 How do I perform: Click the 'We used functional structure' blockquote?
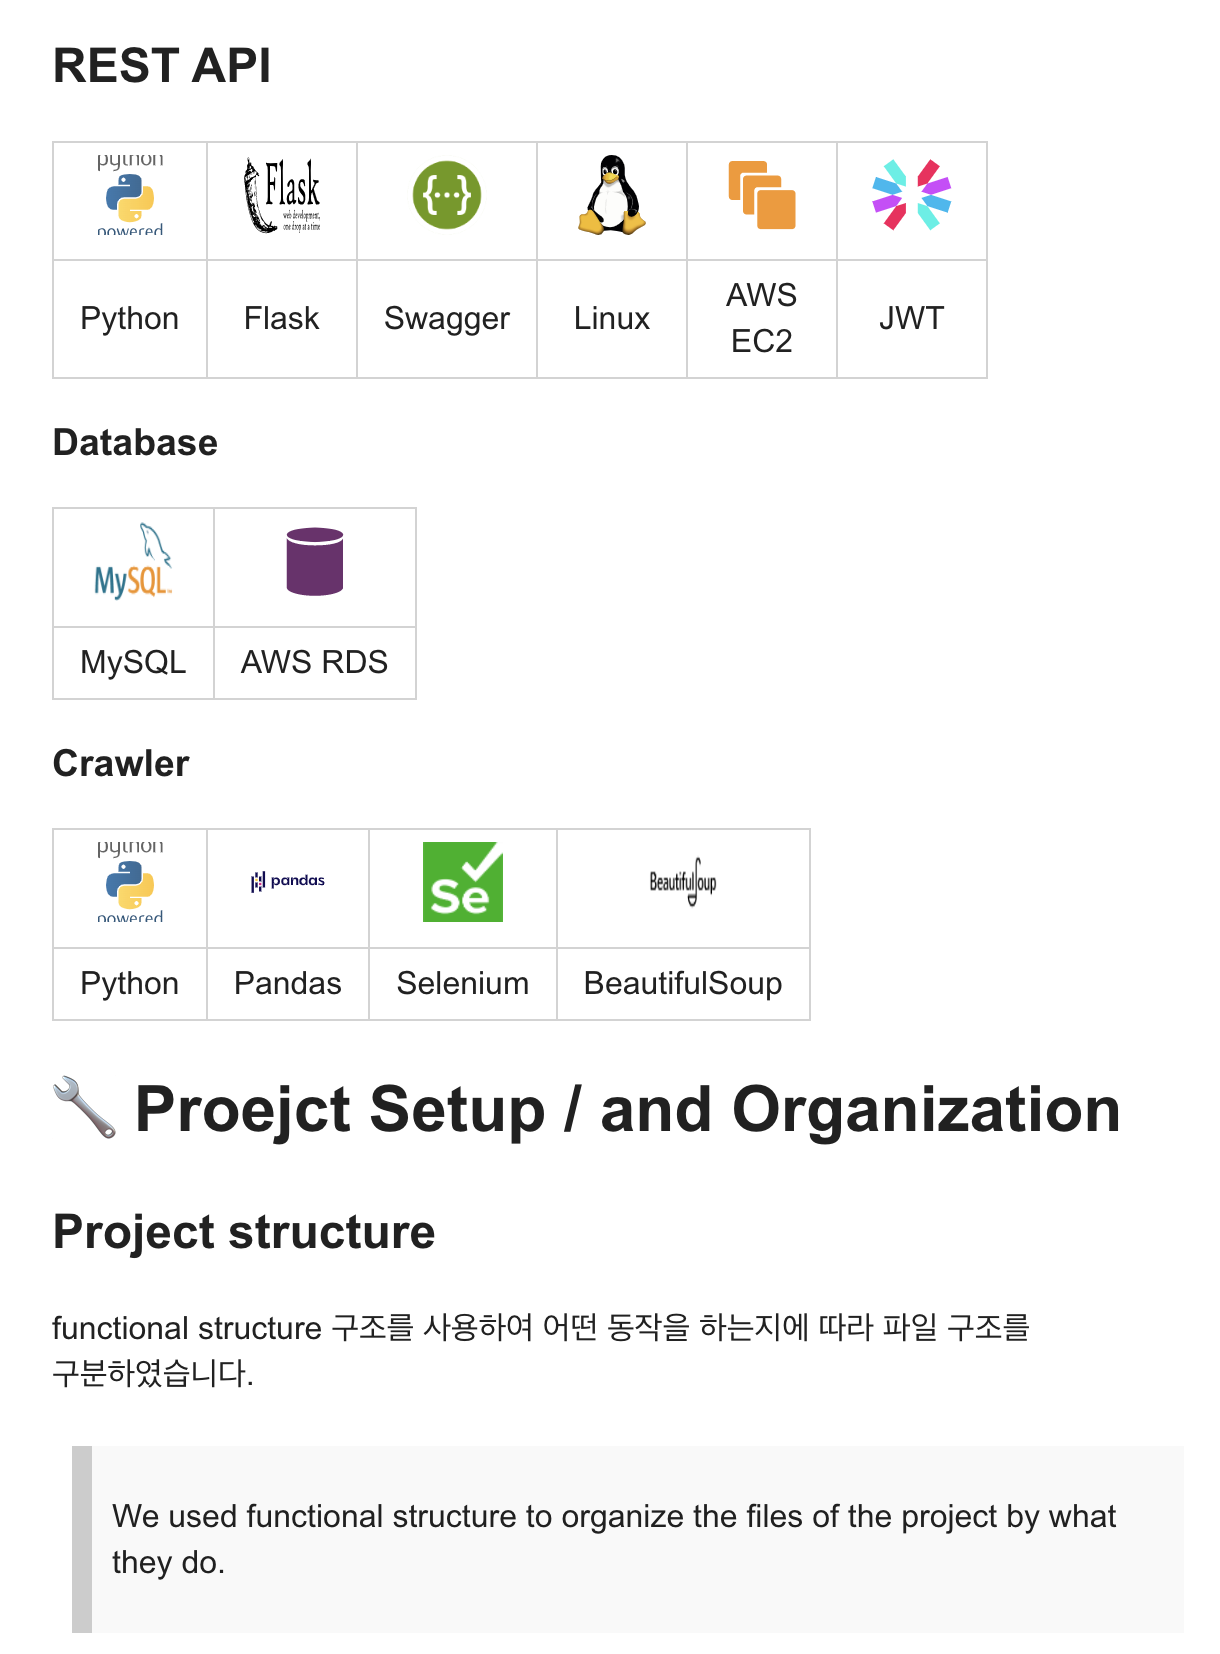(x=628, y=1539)
